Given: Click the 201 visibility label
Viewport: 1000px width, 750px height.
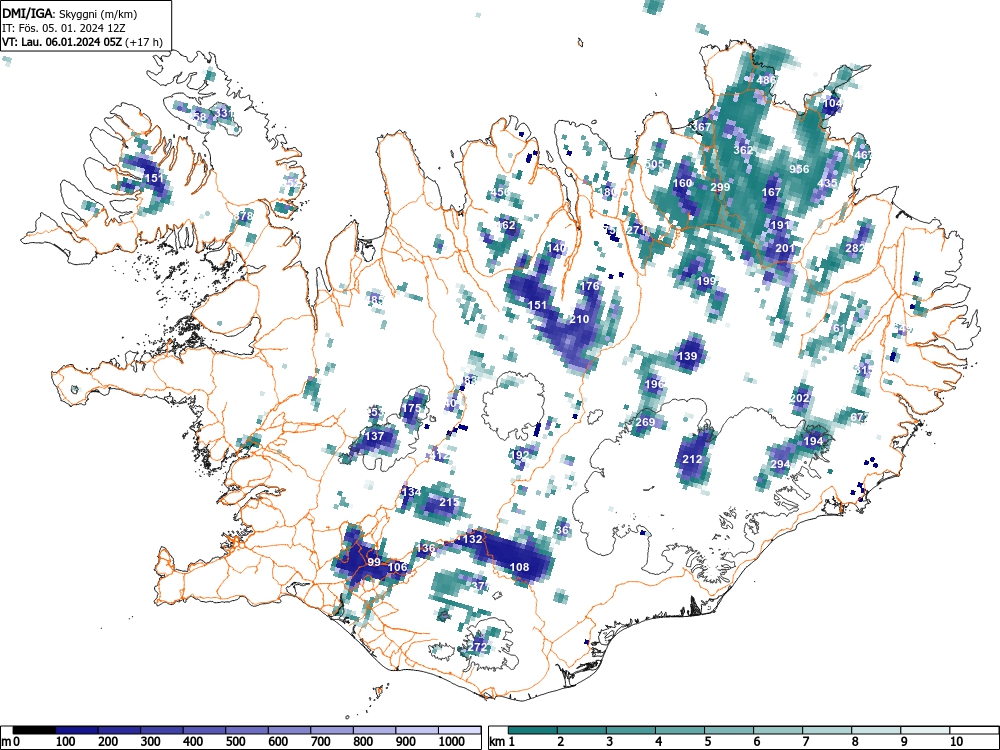Looking at the screenshot, I should [x=785, y=249].
